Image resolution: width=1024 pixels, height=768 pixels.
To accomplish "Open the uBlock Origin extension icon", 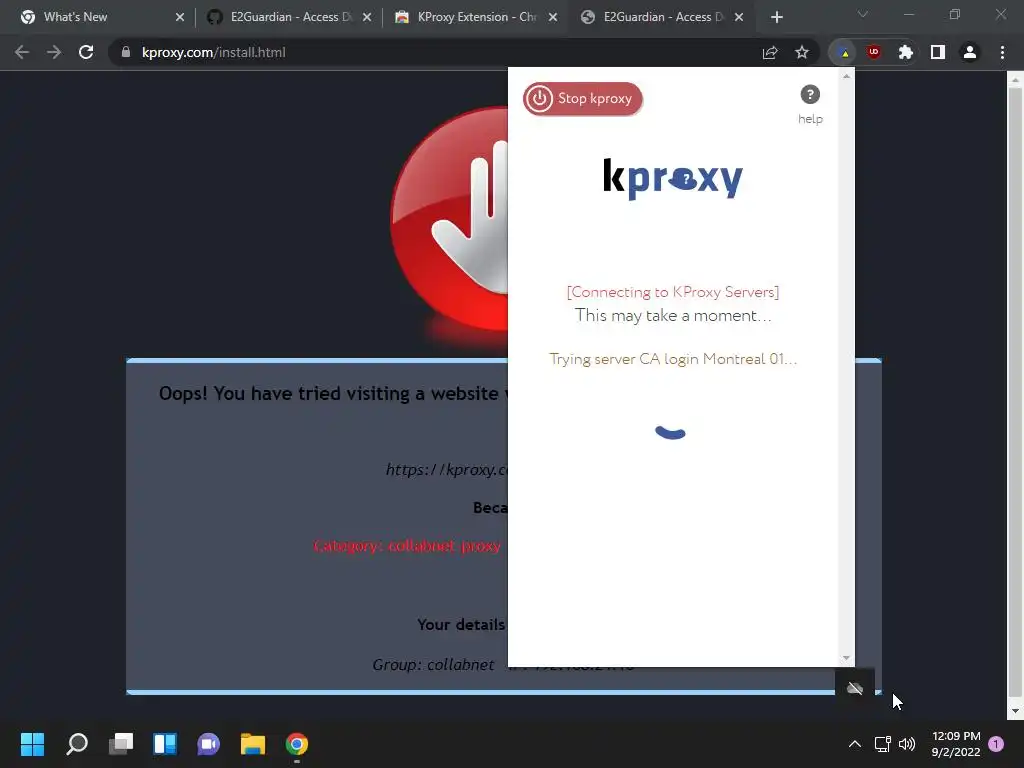I will click(874, 52).
